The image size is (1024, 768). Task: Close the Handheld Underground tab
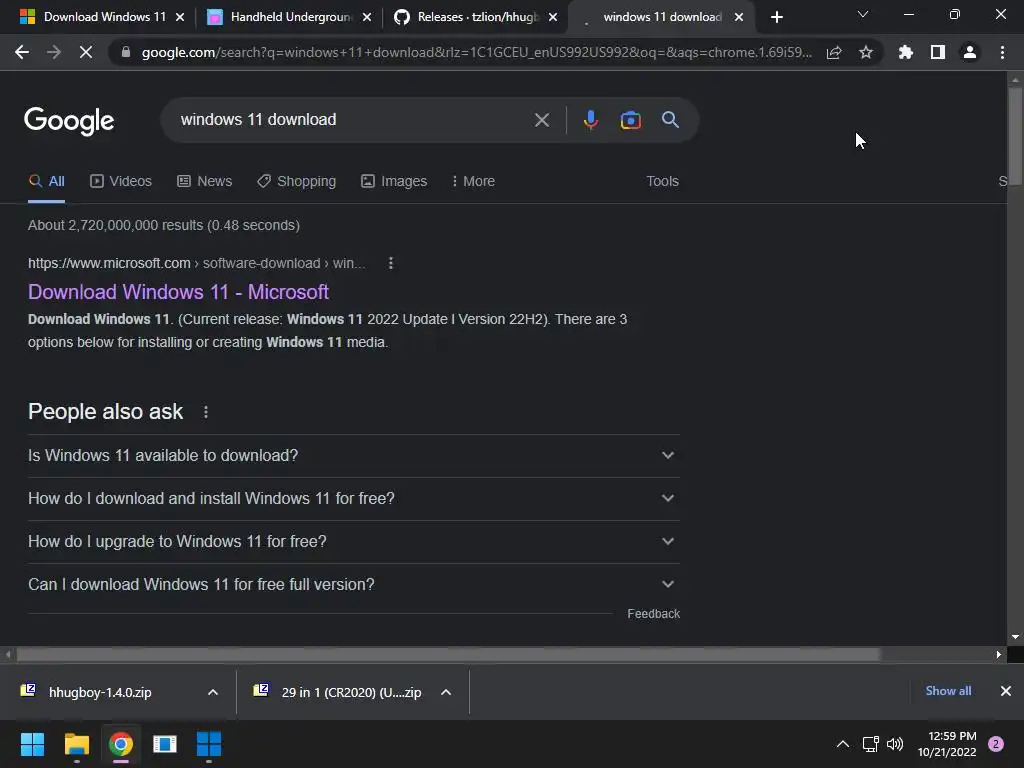coord(367,18)
